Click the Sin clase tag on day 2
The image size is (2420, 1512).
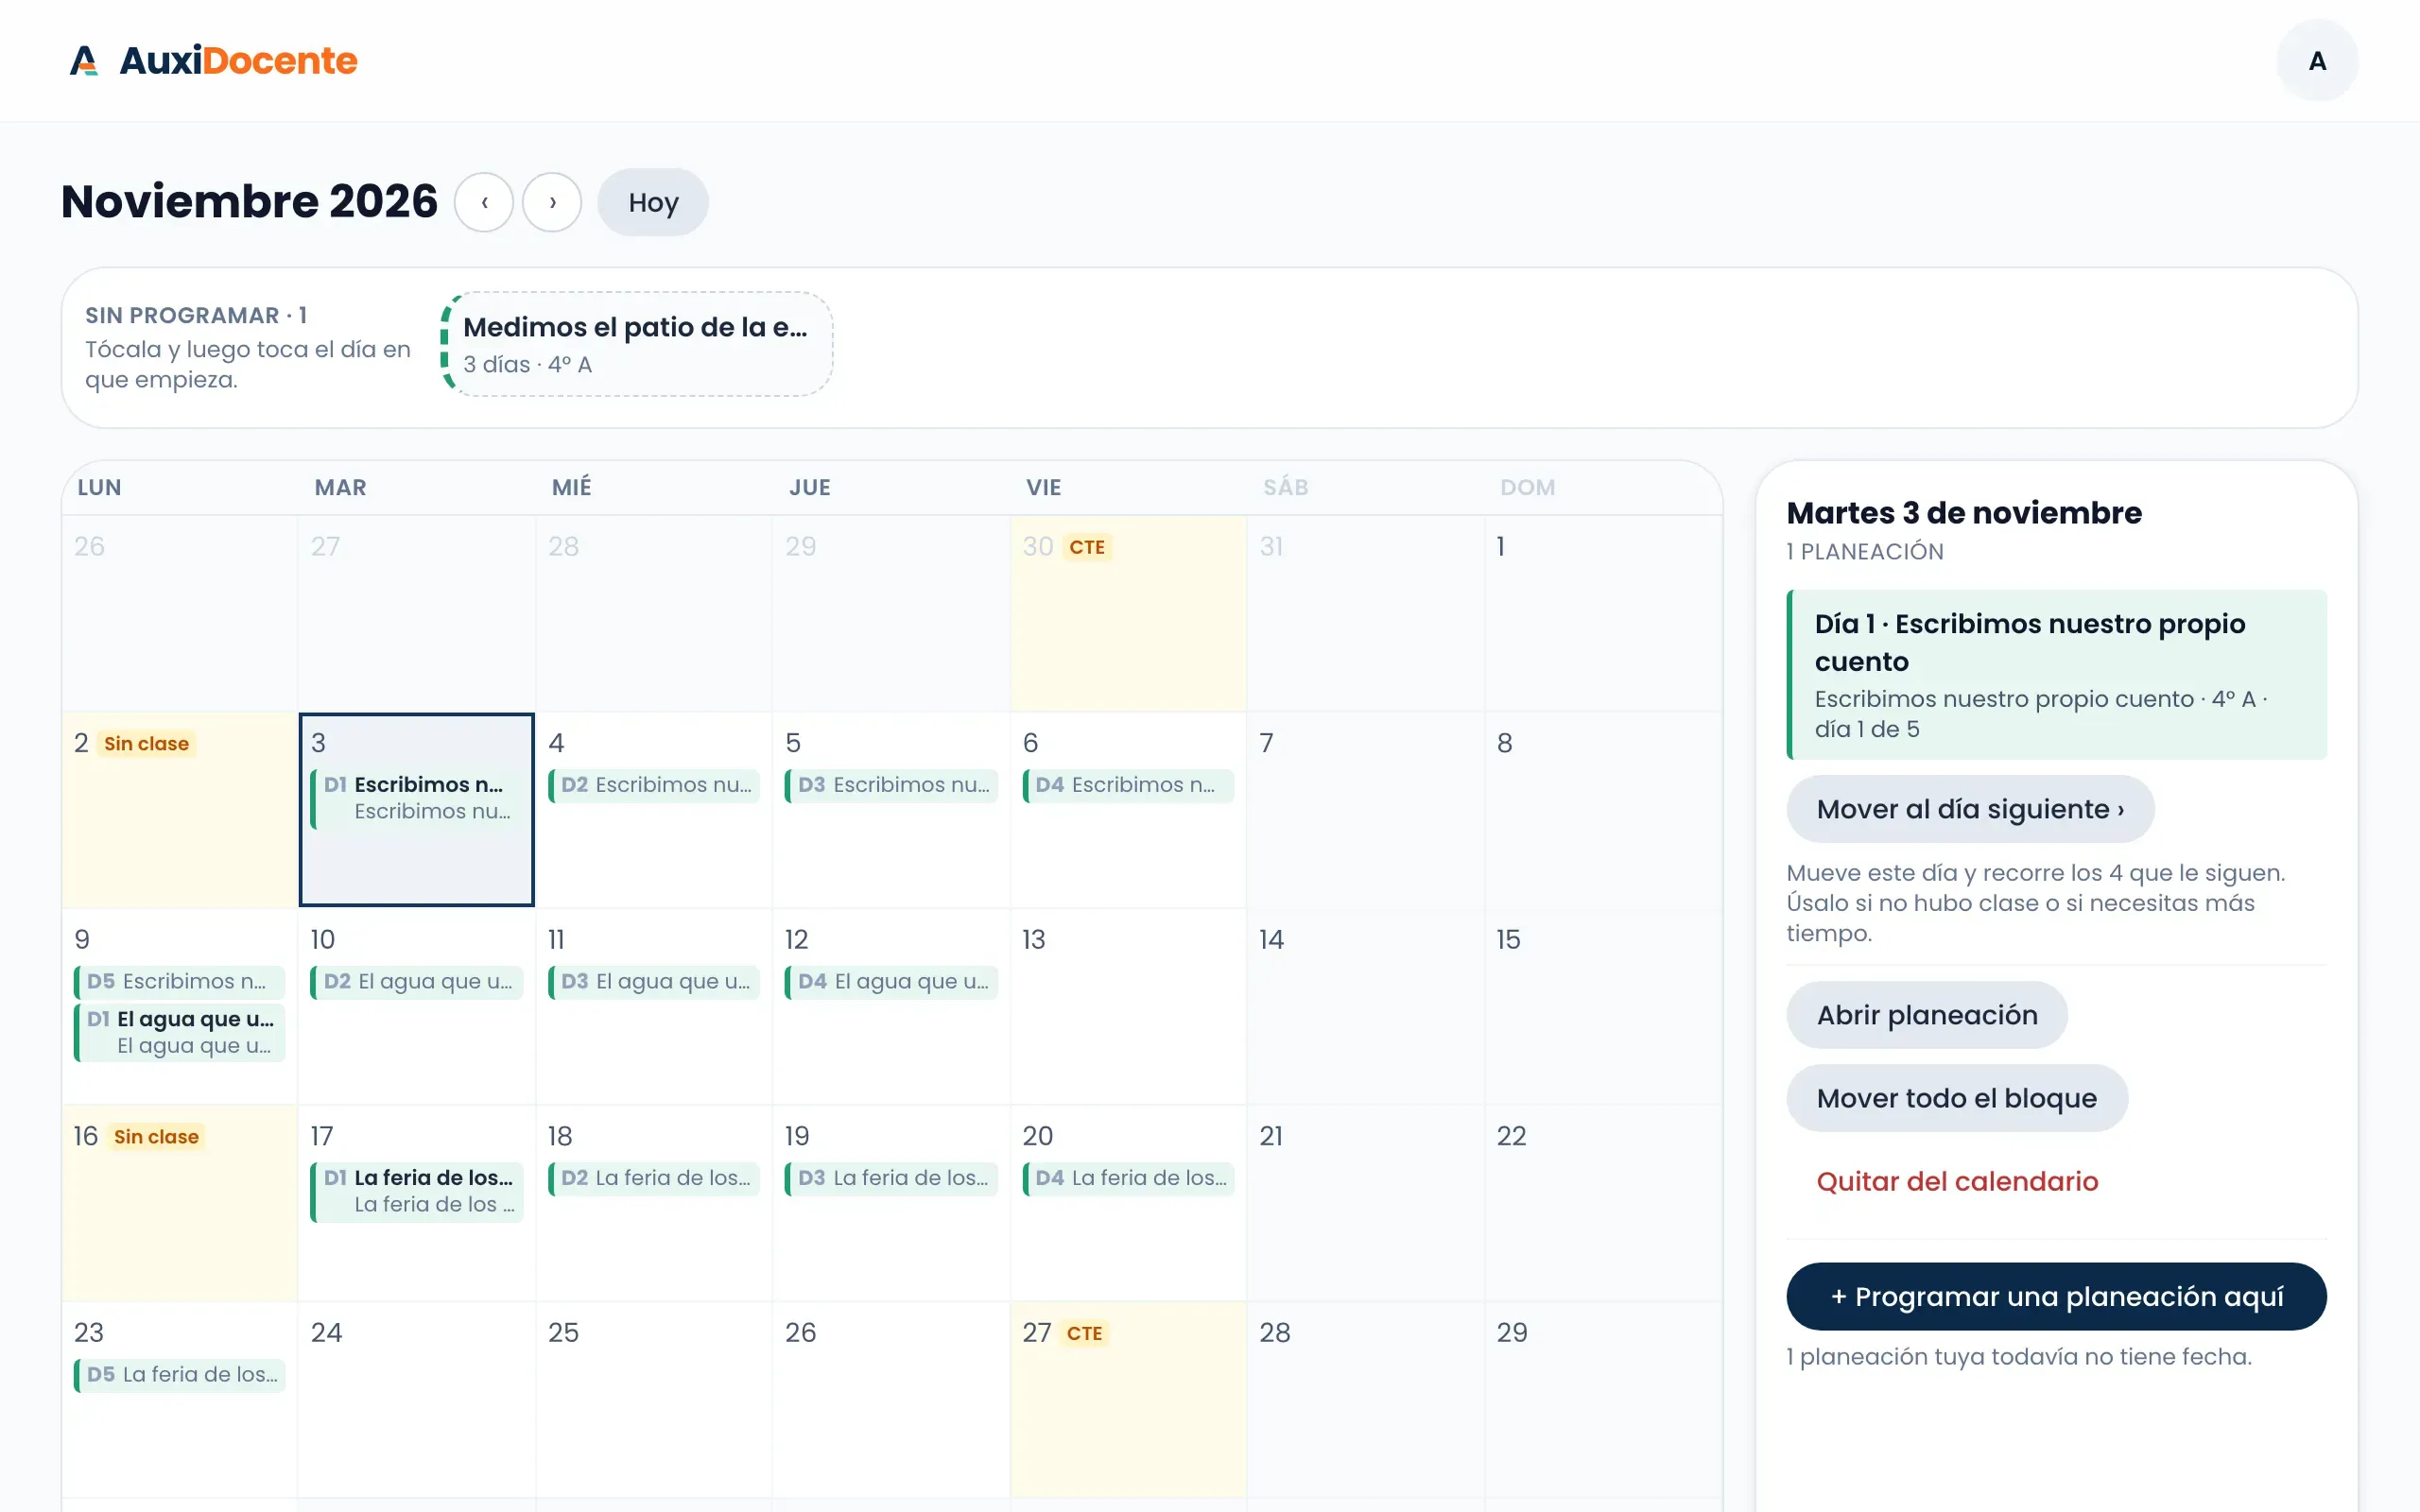click(x=146, y=744)
